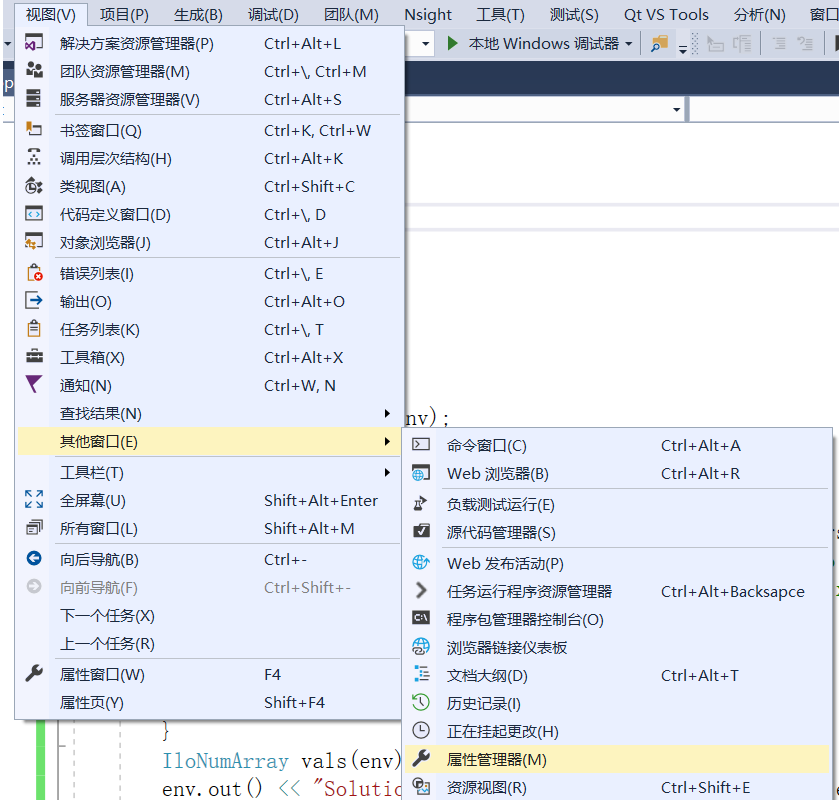Open the 团队(M) menu
Screen dimensions: 839x800
tap(351, 14)
